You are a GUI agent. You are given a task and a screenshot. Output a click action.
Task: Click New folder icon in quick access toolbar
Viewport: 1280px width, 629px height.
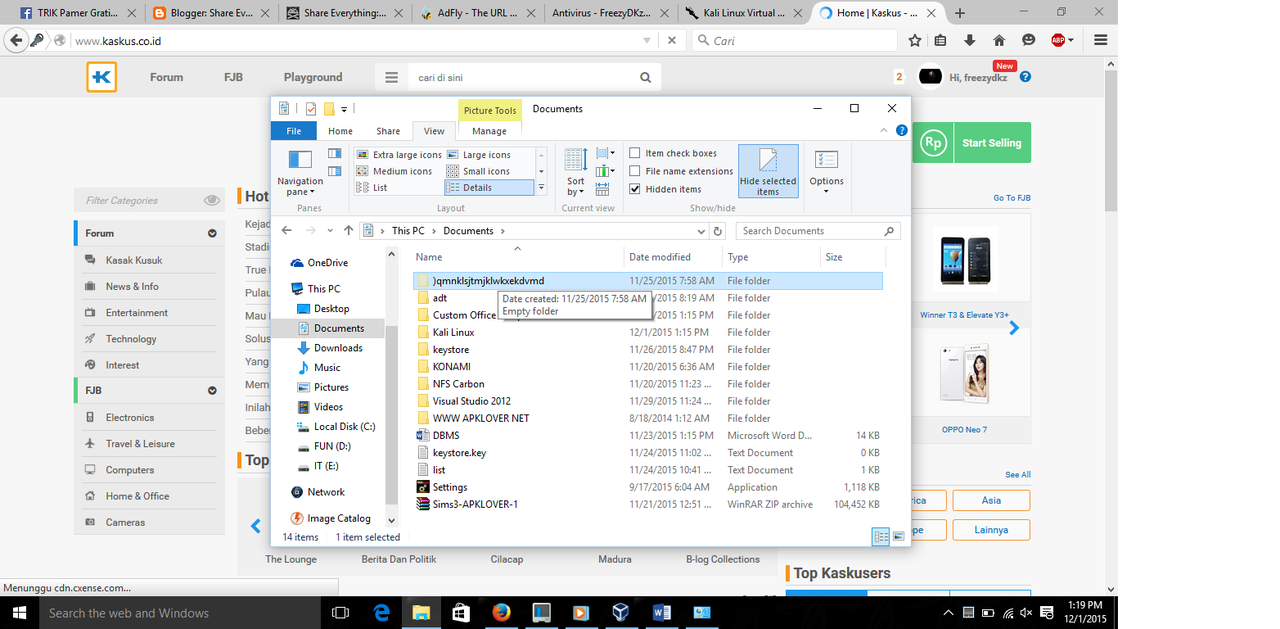tap(329, 109)
